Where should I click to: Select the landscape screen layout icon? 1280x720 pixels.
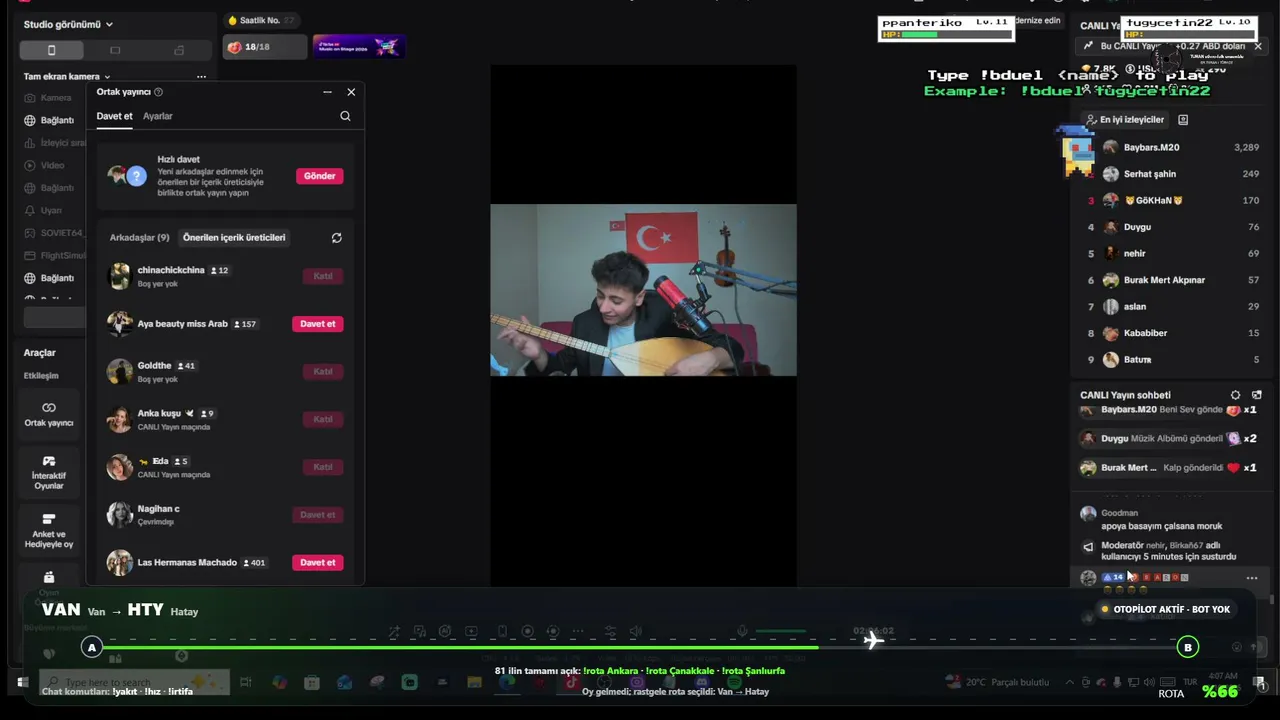pyautogui.click(x=115, y=50)
